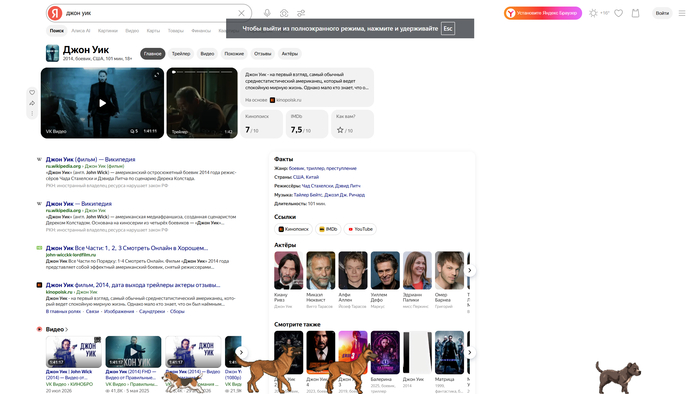
Task: Click the Install Yandex Browser banner button
Action: (543, 13)
